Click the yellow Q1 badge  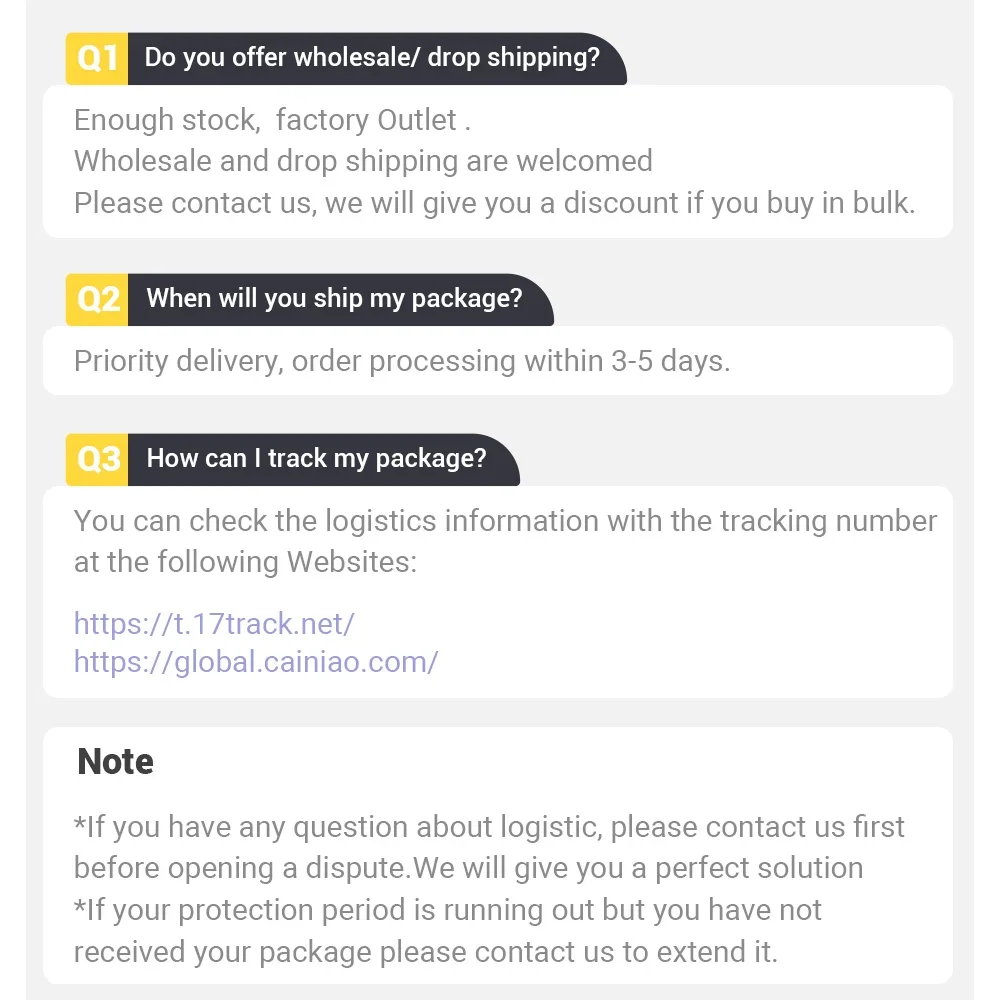[x=97, y=59]
